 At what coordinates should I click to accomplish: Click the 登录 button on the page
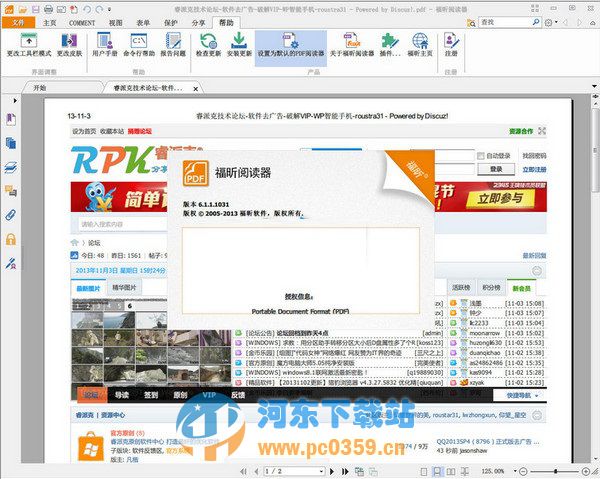click(496, 169)
